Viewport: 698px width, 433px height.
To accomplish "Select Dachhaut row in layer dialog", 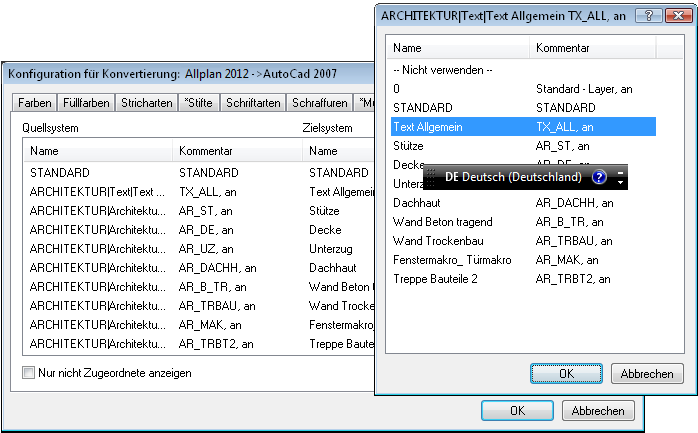I will (523, 203).
